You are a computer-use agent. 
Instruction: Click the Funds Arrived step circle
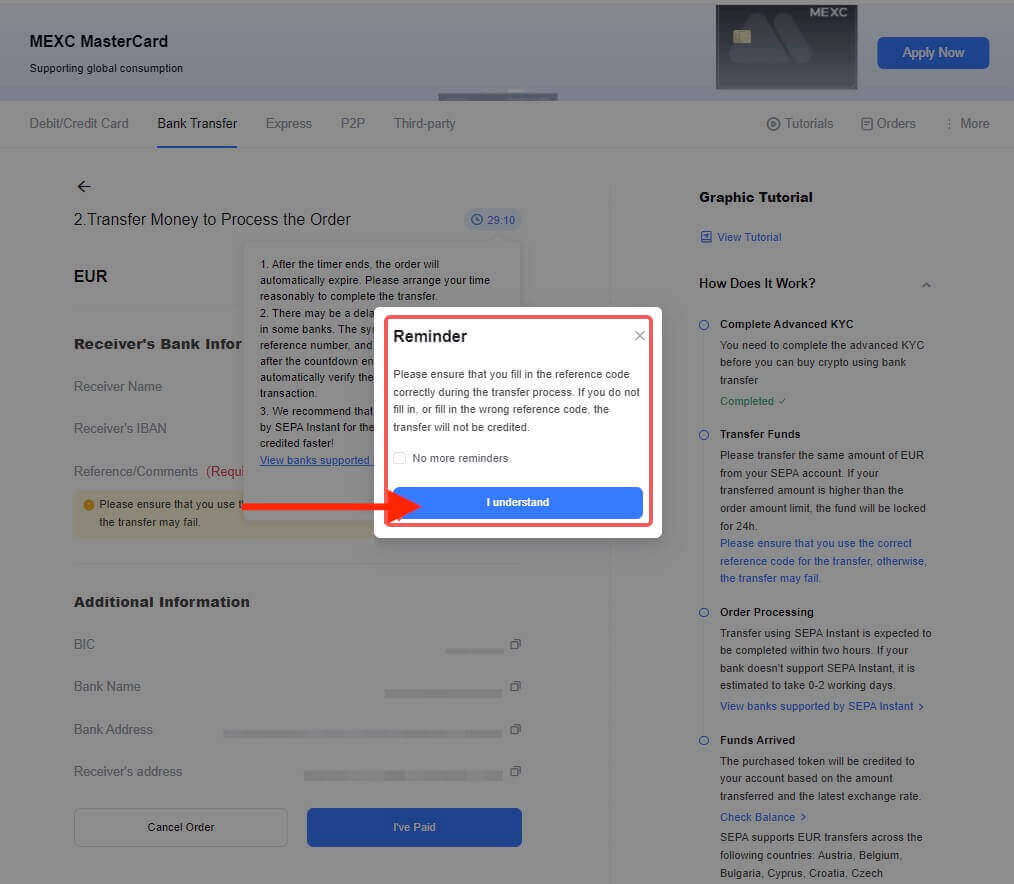704,740
